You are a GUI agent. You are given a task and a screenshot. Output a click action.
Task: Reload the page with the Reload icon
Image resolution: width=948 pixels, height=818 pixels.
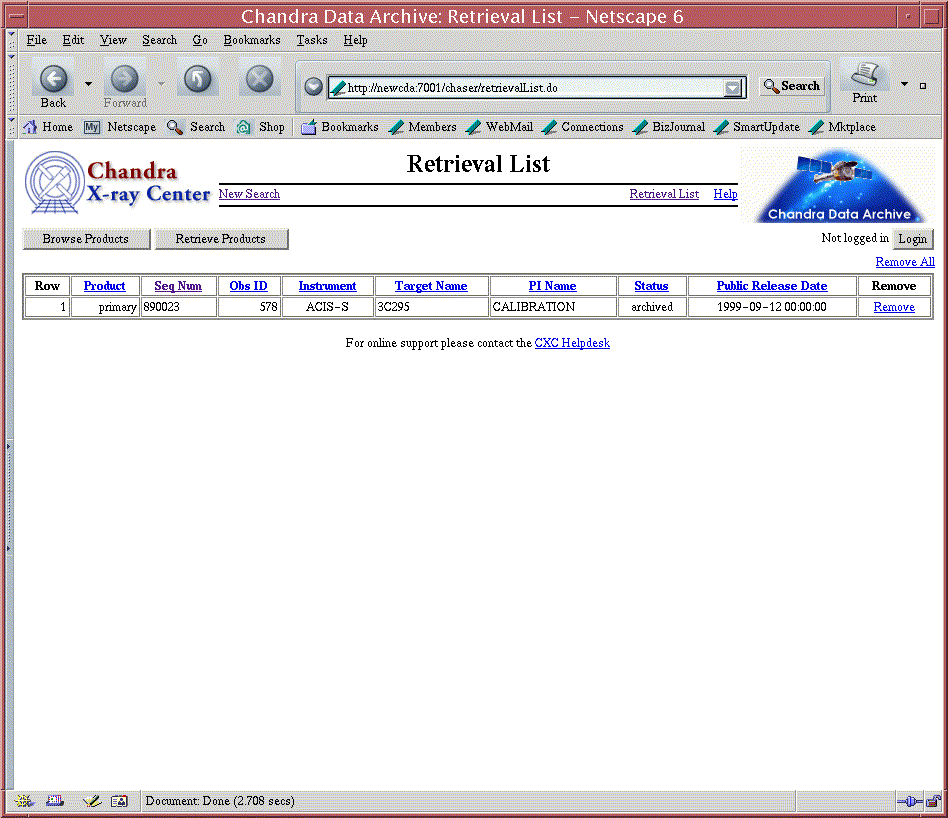[198, 79]
